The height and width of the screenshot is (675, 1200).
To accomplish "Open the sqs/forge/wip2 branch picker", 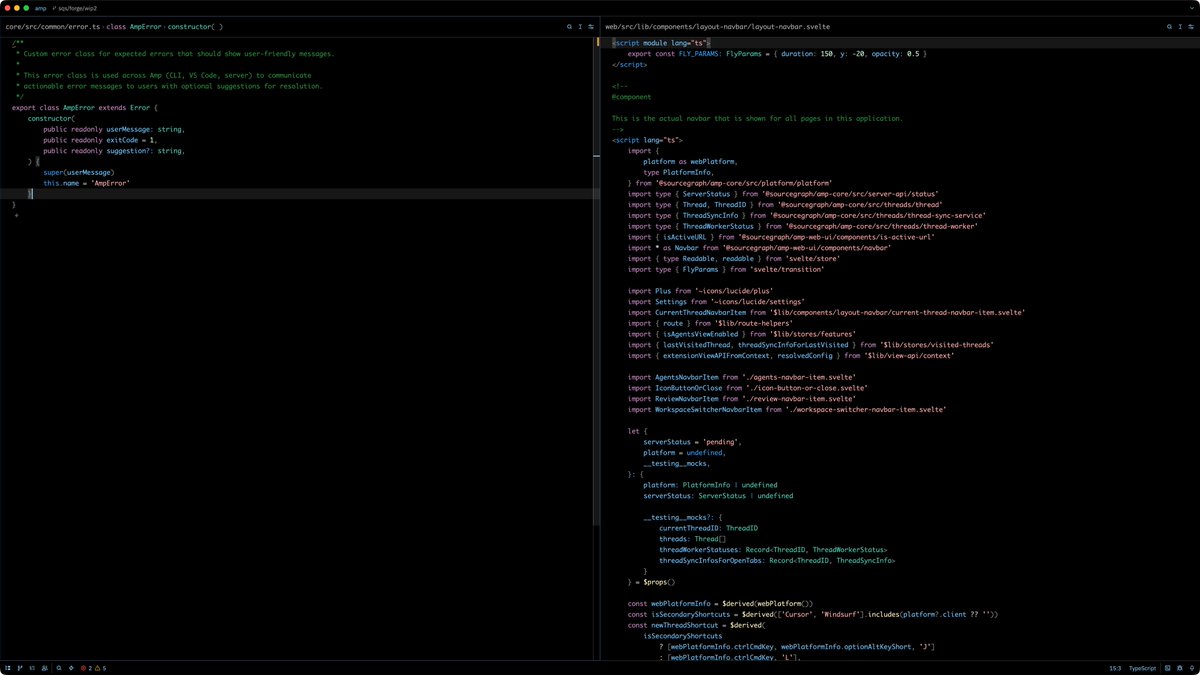I will pos(76,8).
